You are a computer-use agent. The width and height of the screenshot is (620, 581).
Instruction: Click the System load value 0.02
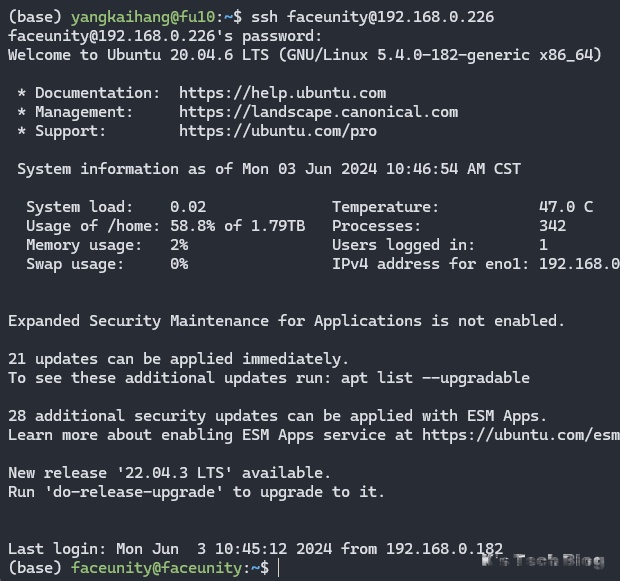188,207
